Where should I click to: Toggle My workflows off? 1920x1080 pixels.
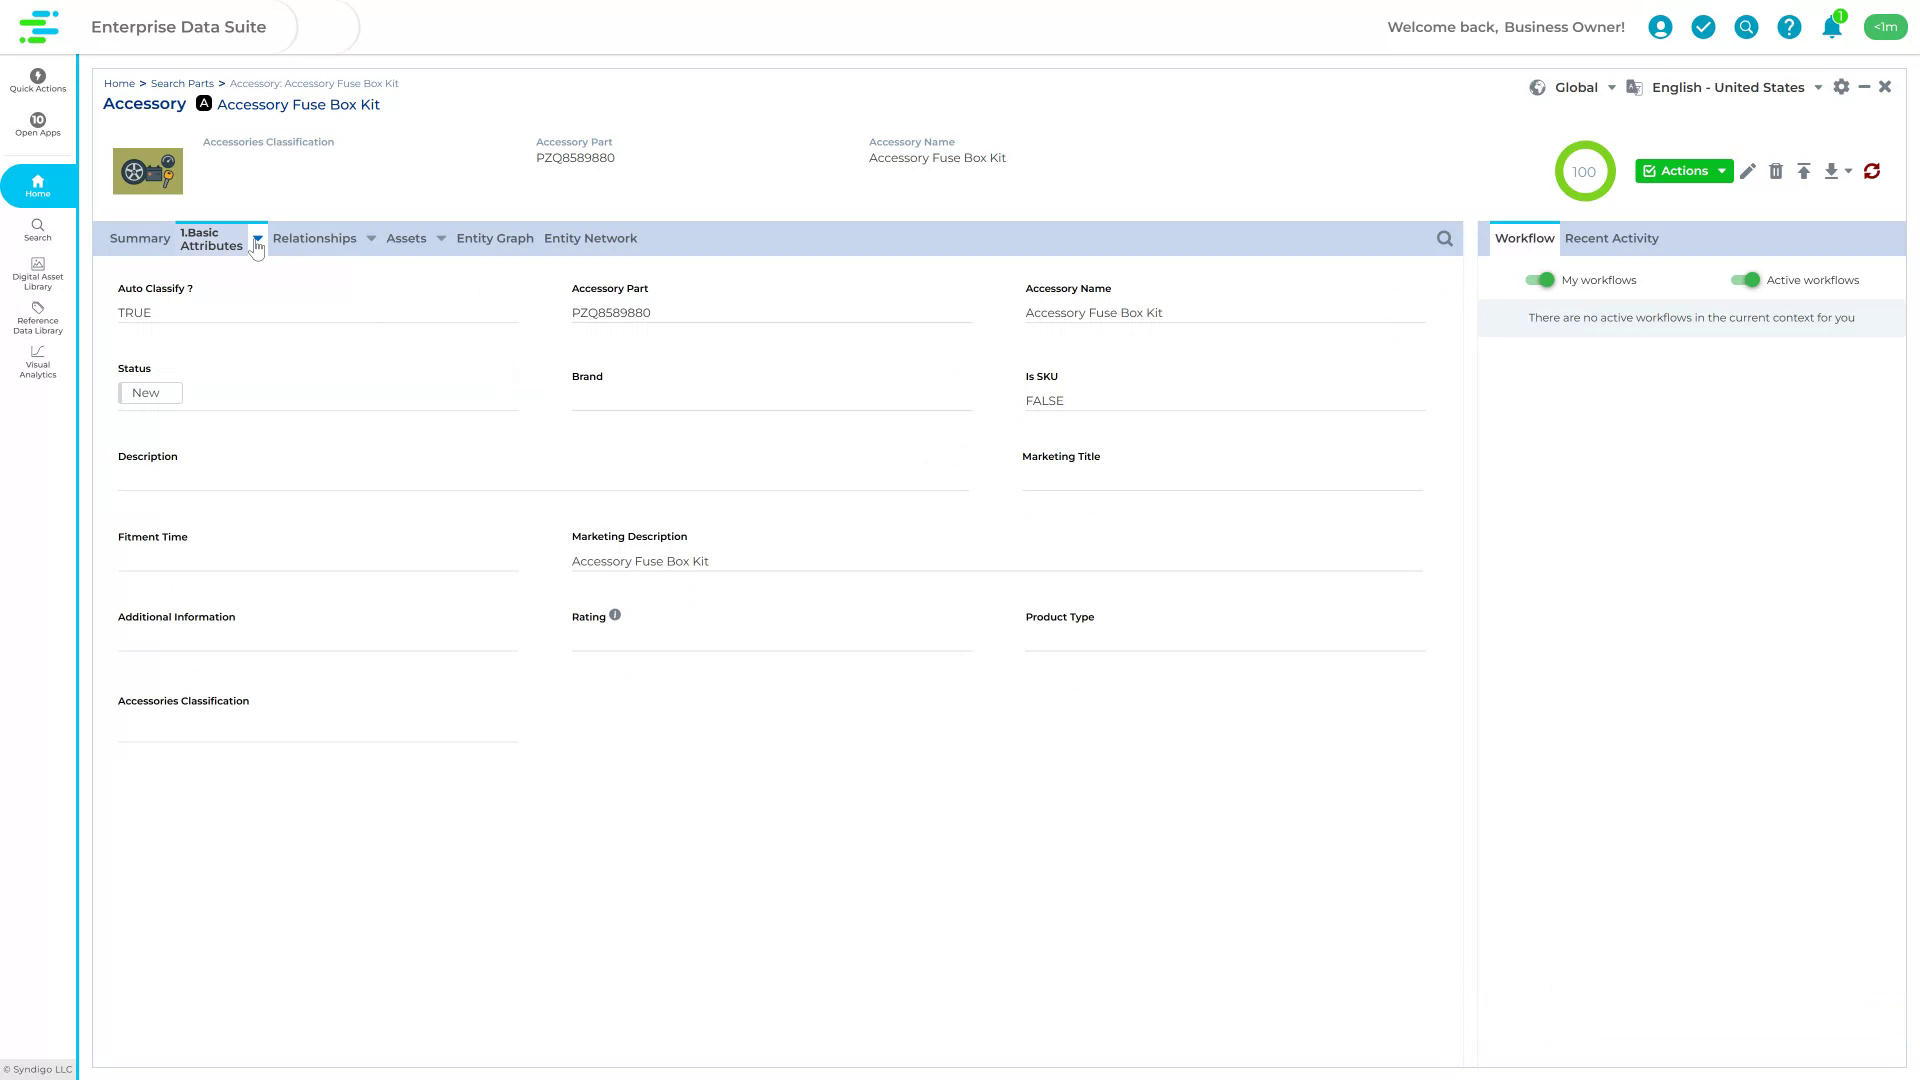tap(1541, 280)
